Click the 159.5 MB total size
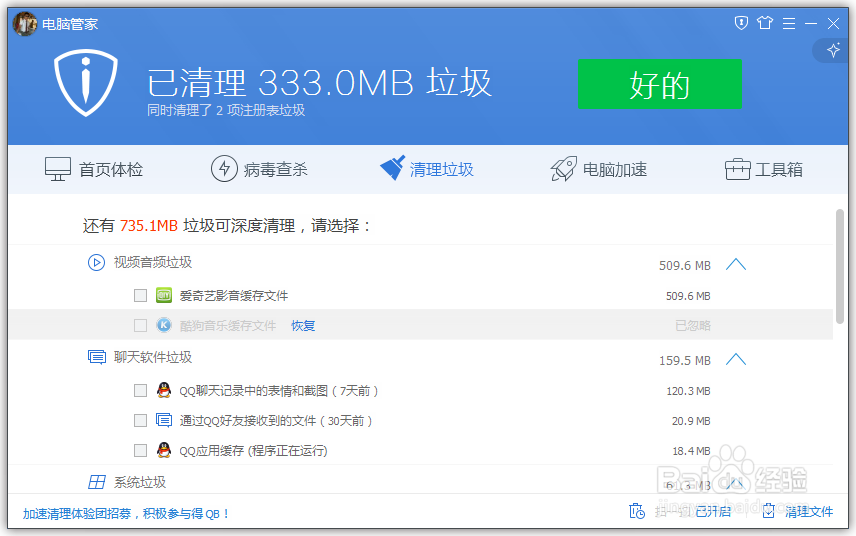This screenshot has width=856, height=536. (x=685, y=361)
